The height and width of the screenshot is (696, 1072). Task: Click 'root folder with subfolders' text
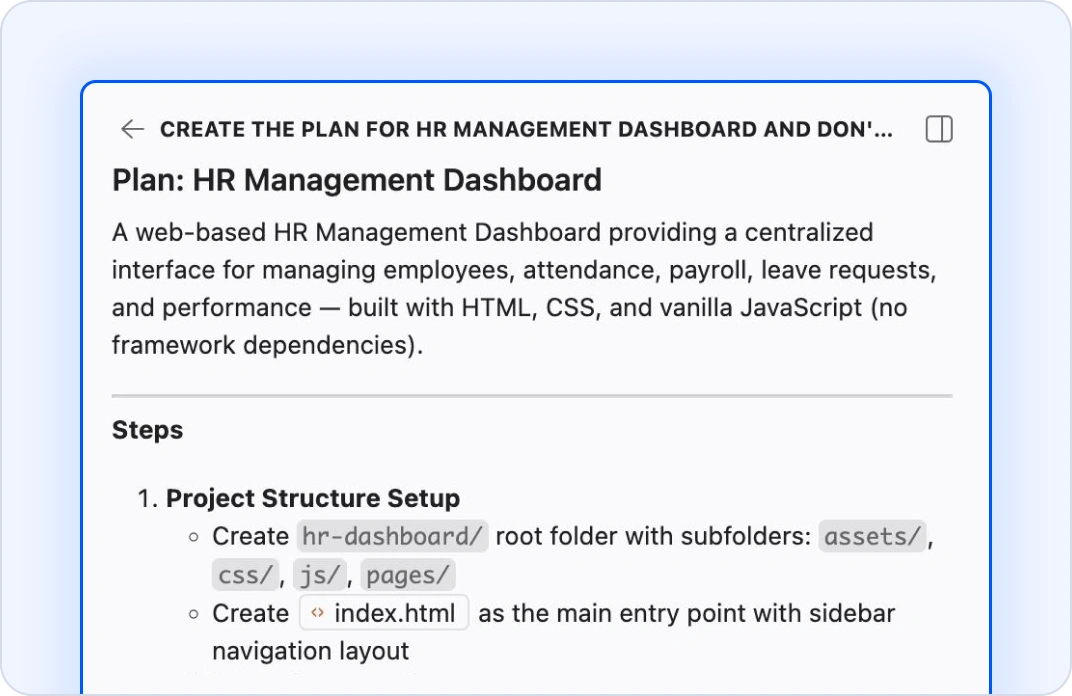point(653,537)
